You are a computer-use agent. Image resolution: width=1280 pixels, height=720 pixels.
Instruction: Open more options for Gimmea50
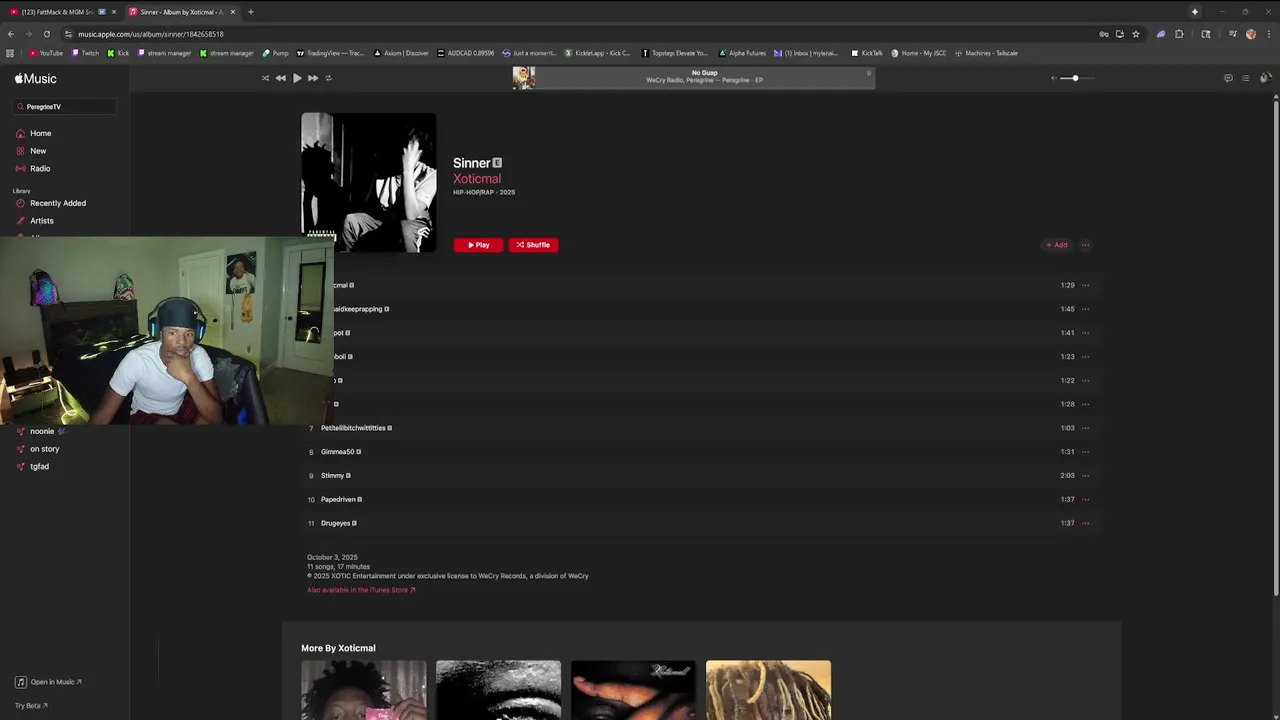pyautogui.click(x=1085, y=452)
